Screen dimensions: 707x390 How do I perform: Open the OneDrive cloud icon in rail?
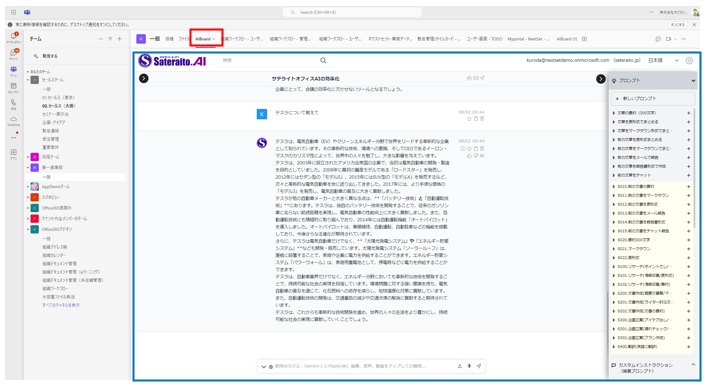(14, 121)
